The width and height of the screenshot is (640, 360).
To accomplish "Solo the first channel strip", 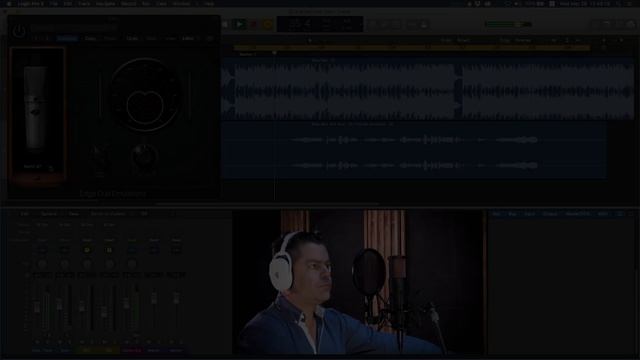I will [47, 342].
